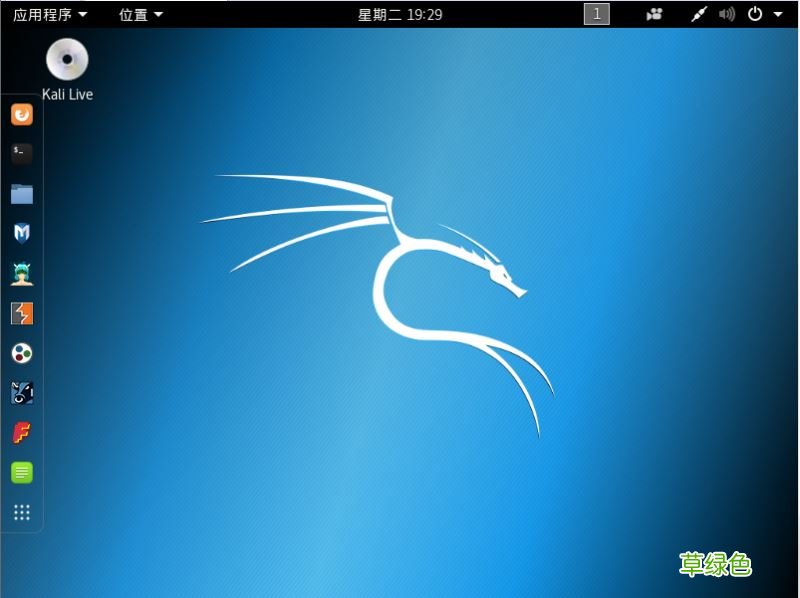Expand the system status menu arrow

coord(779,14)
